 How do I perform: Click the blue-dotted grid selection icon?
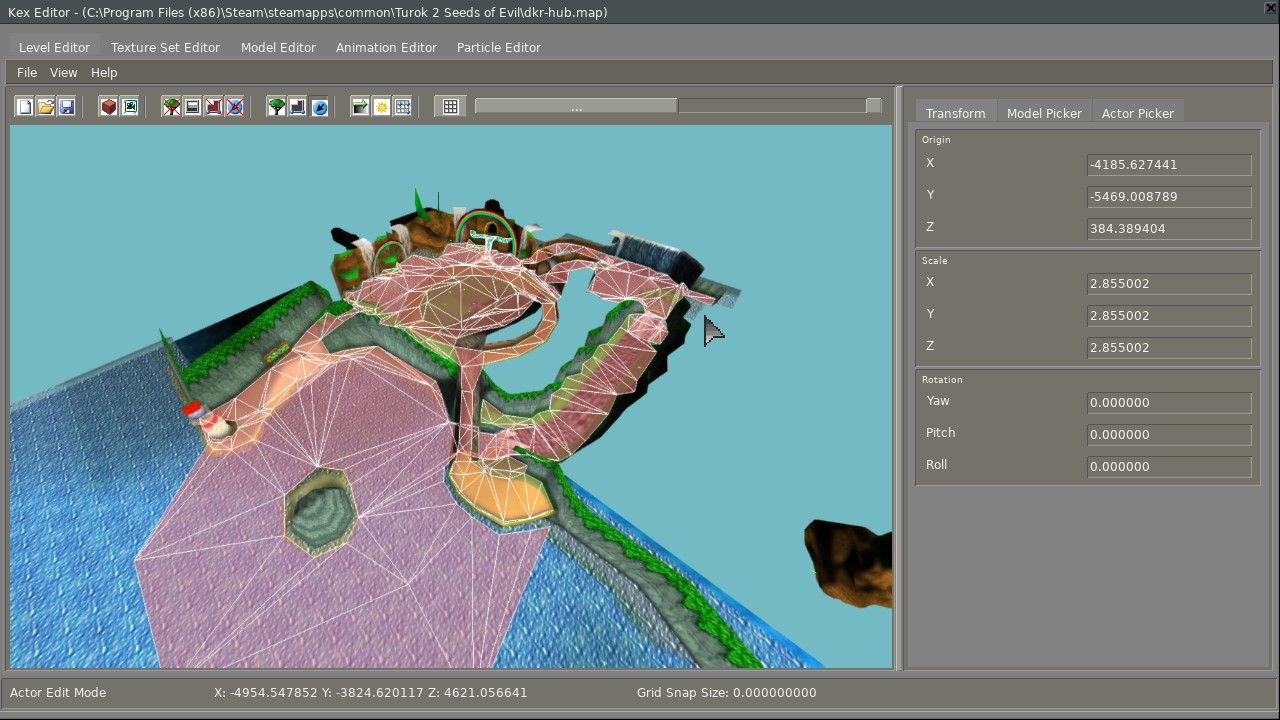(403, 107)
